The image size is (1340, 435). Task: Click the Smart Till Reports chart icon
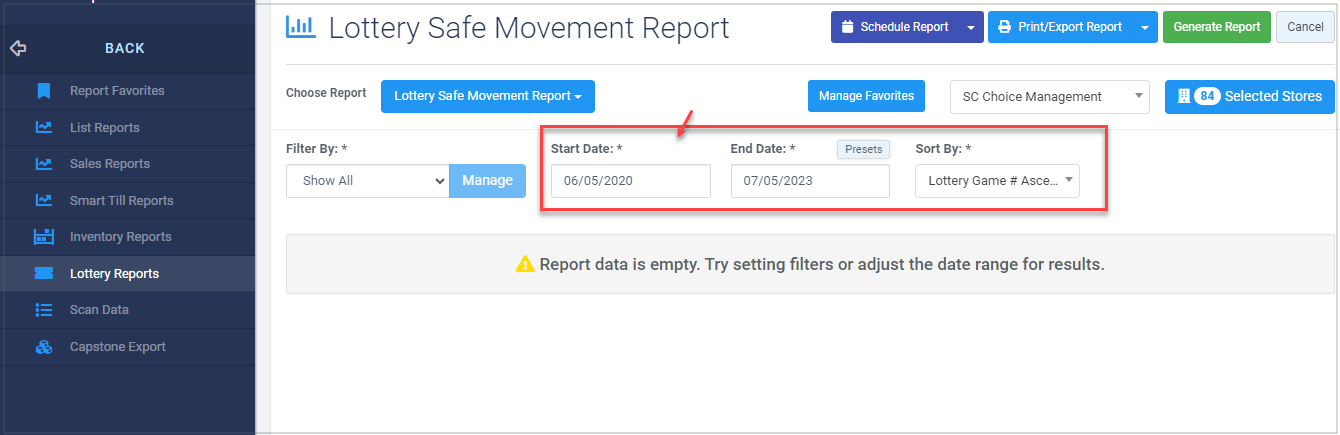pyautogui.click(x=43, y=201)
